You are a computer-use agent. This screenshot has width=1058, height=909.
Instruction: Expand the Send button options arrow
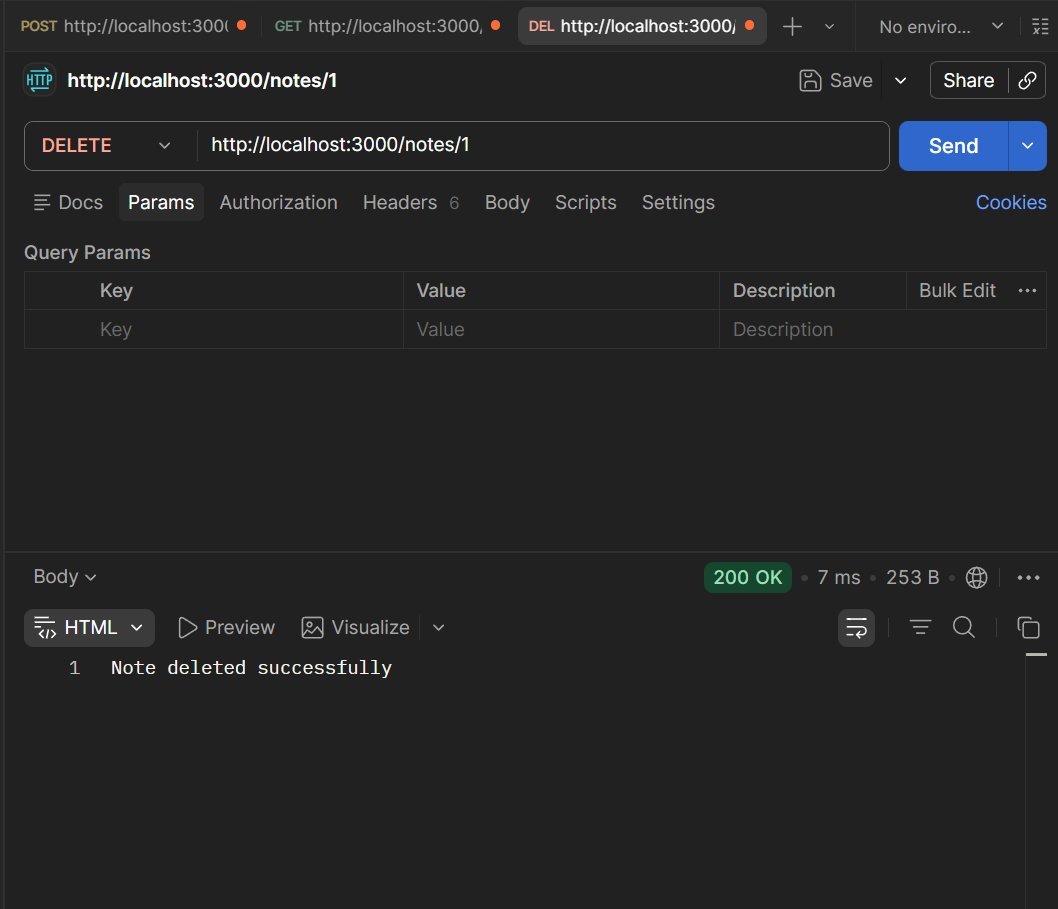tap(1027, 146)
